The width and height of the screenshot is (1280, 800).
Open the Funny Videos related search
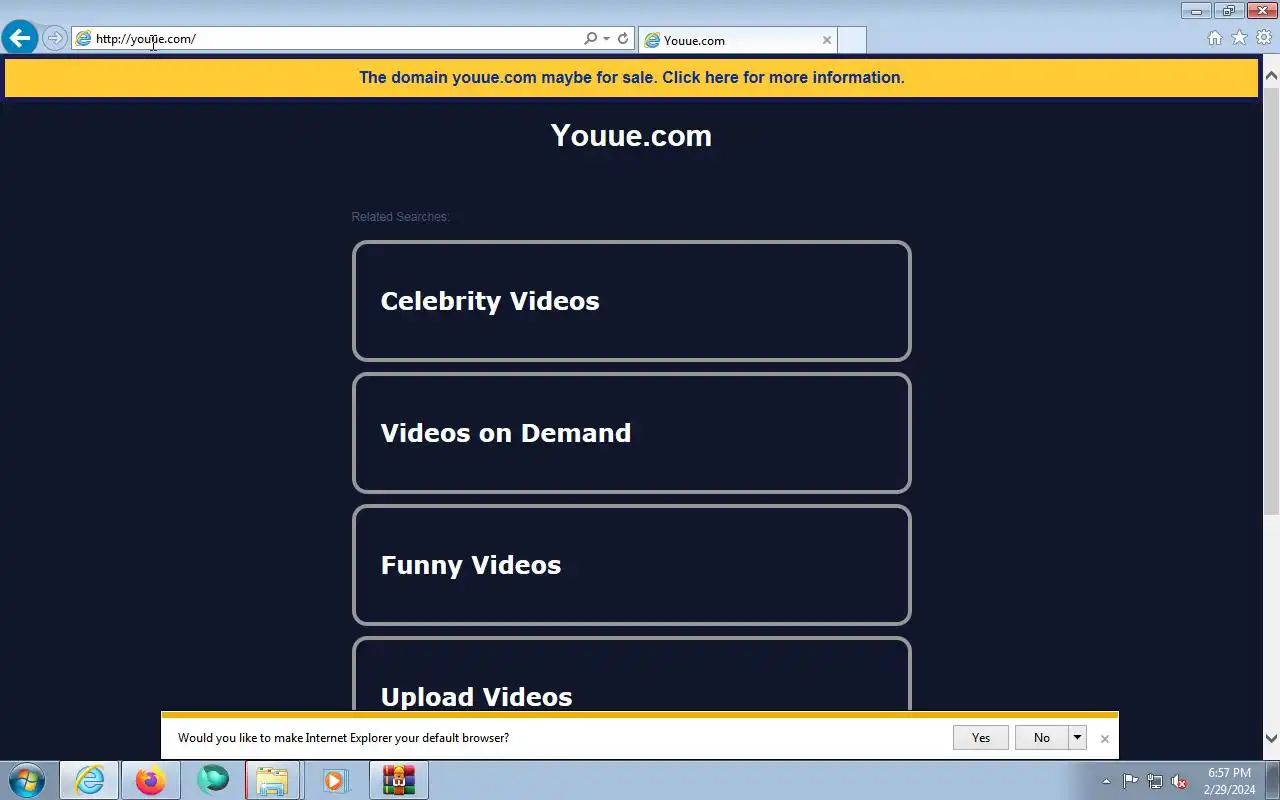(x=632, y=565)
